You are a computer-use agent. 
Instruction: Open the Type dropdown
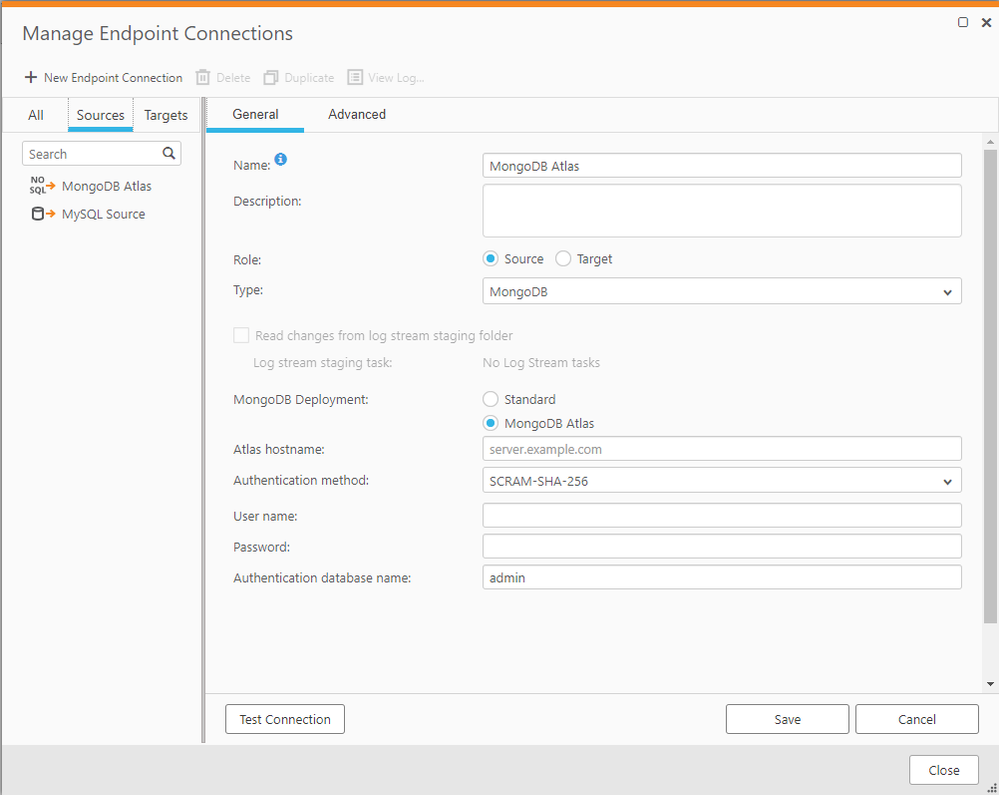point(947,290)
